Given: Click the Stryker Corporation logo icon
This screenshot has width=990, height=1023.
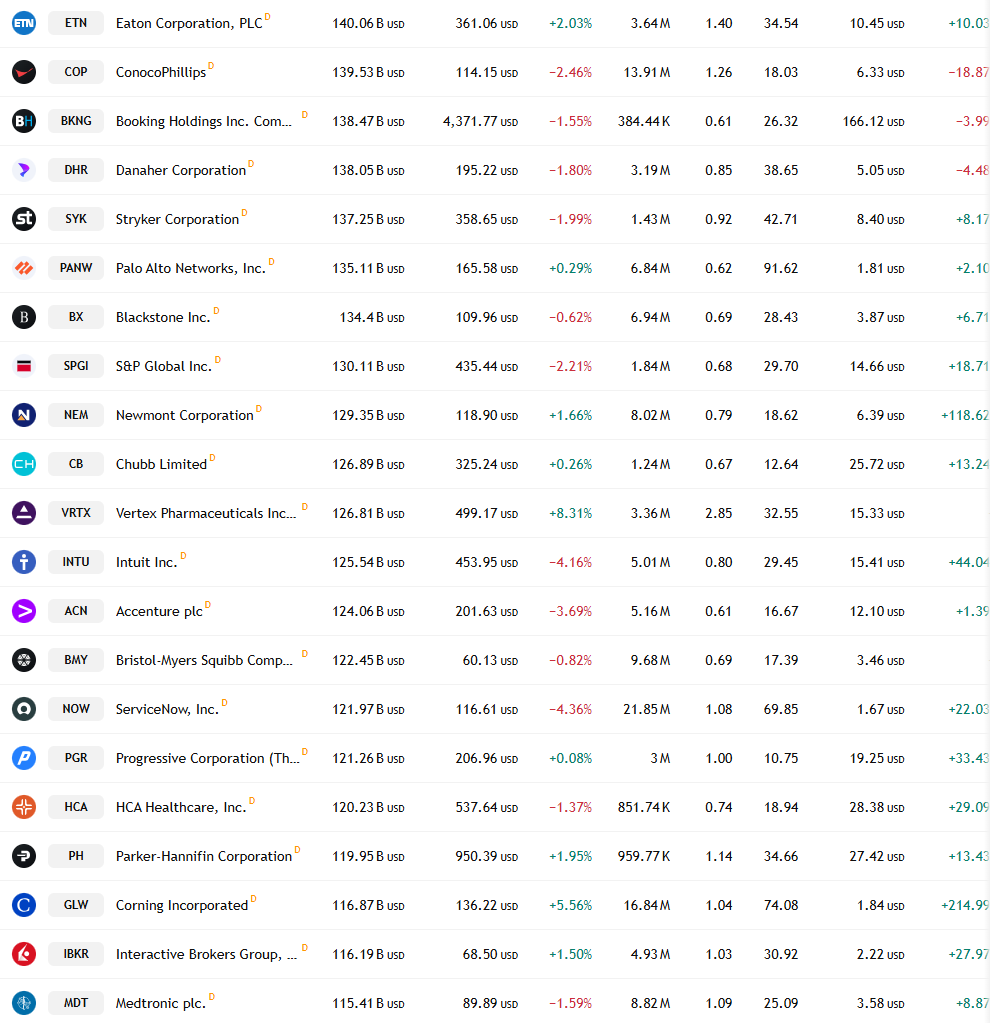Looking at the screenshot, I should click(x=24, y=219).
